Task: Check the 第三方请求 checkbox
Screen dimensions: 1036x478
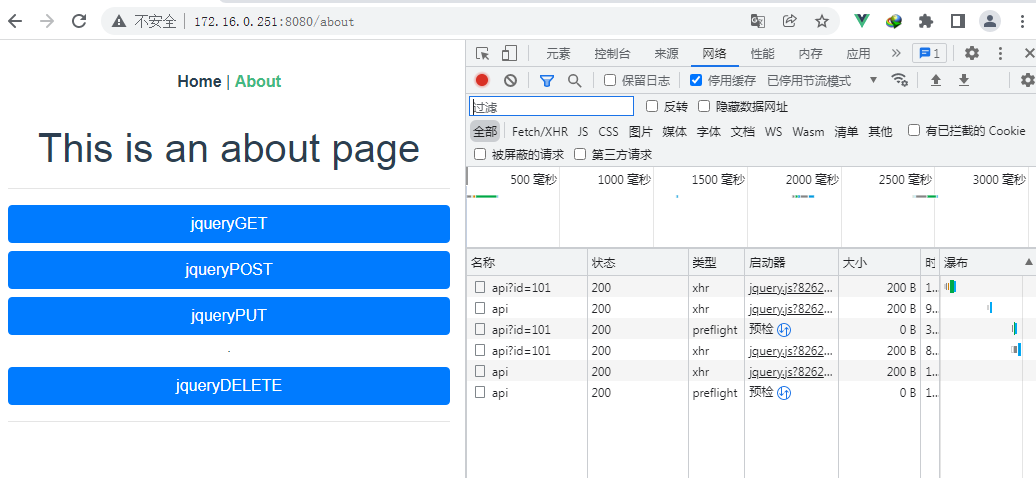Action: [580, 154]
